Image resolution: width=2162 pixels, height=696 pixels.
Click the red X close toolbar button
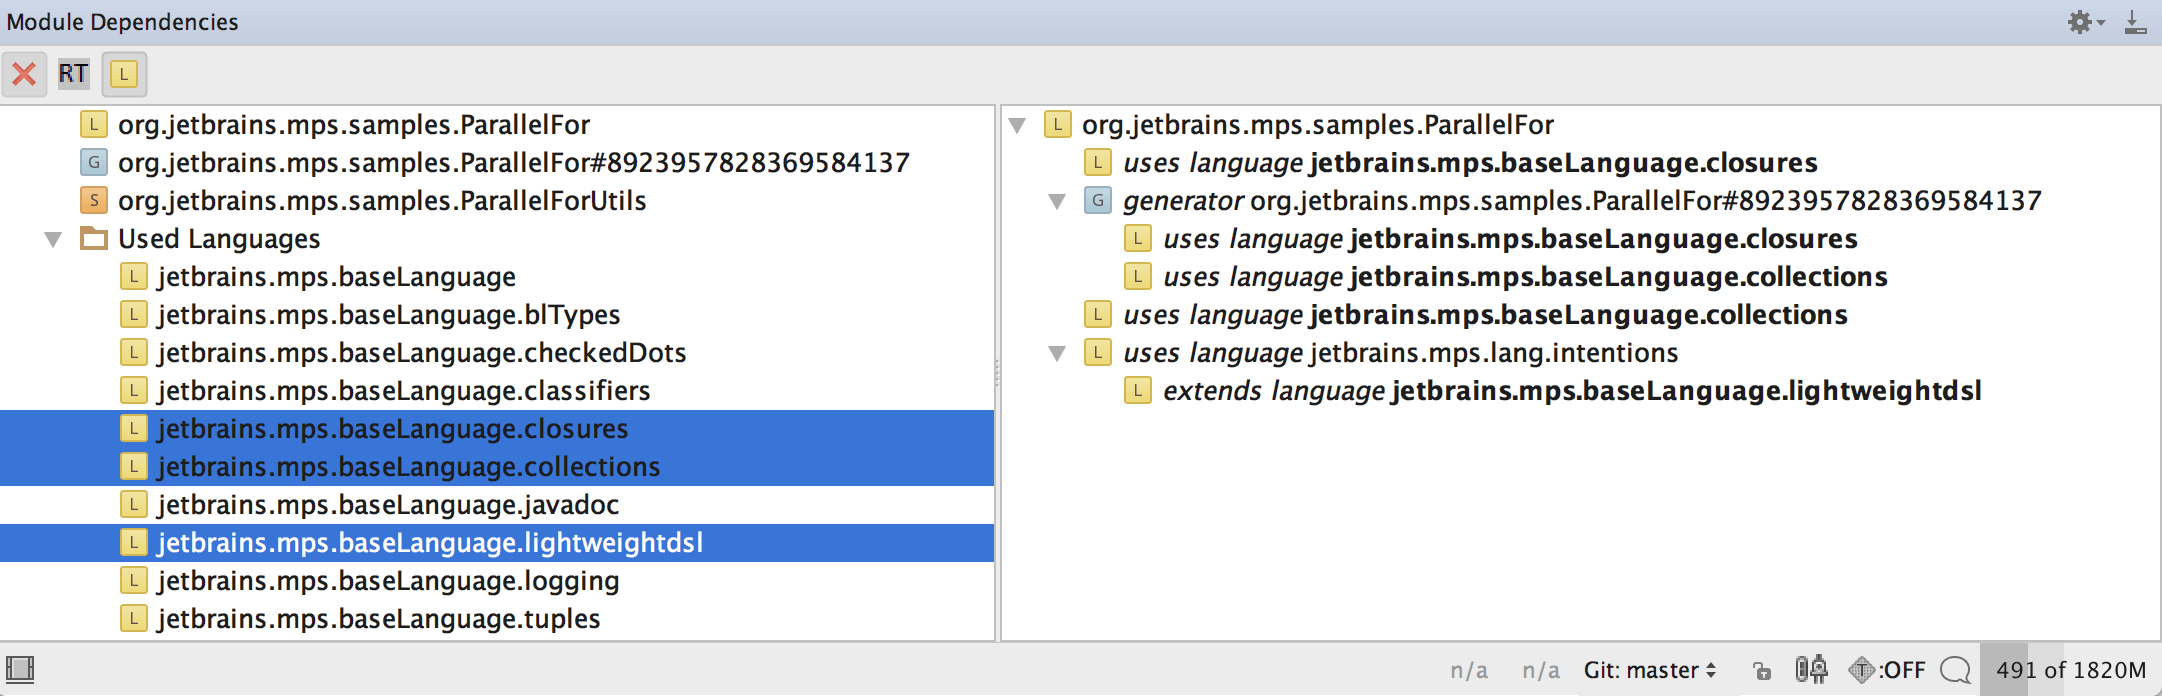point(24,74)
